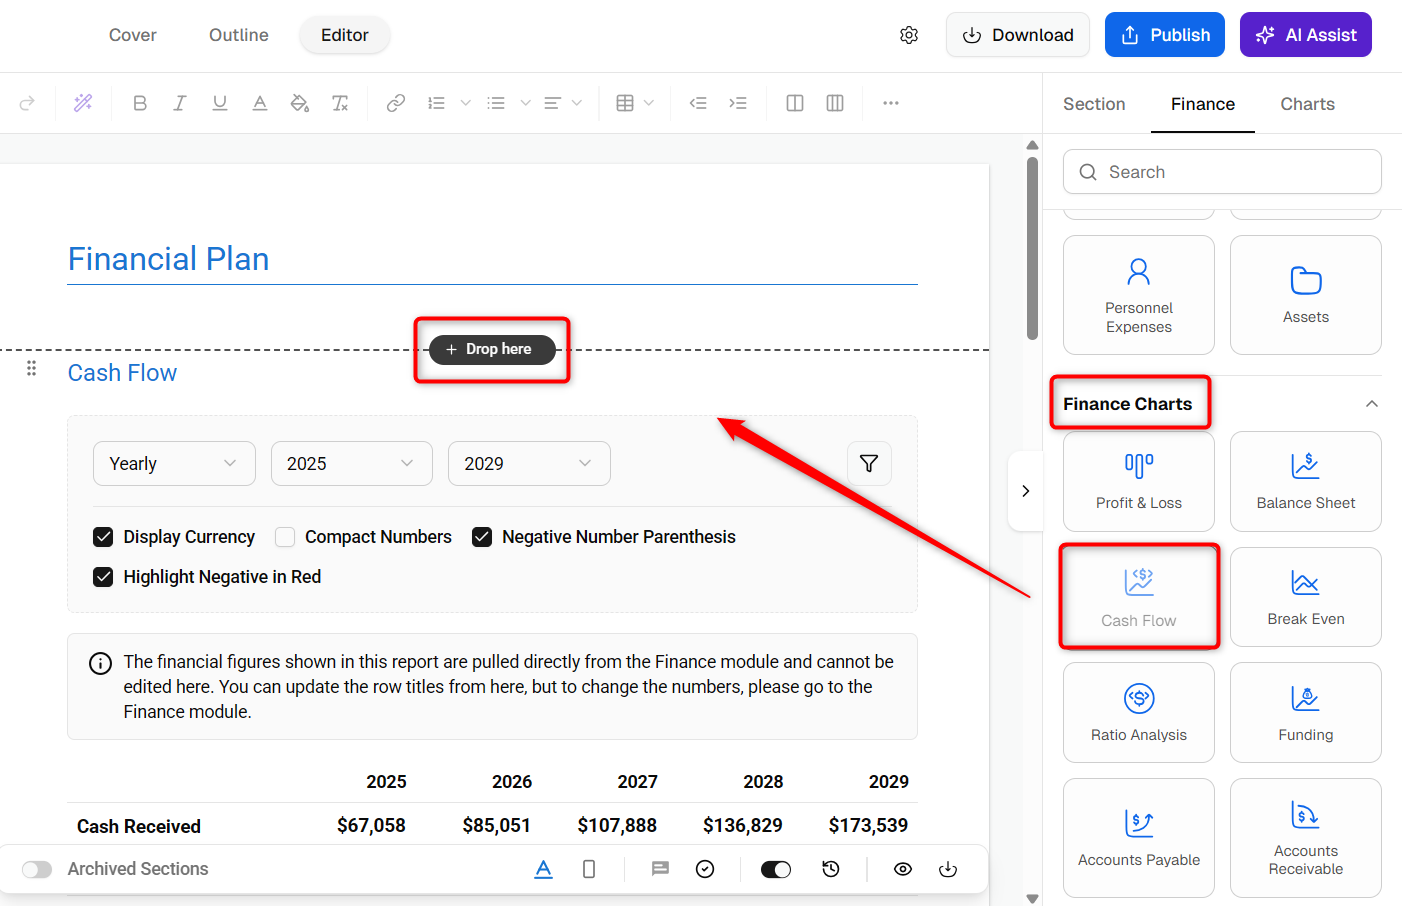Clear text formatting
Image resolution: width=1402 pixels, height=906 pixels.
point(340,103)
